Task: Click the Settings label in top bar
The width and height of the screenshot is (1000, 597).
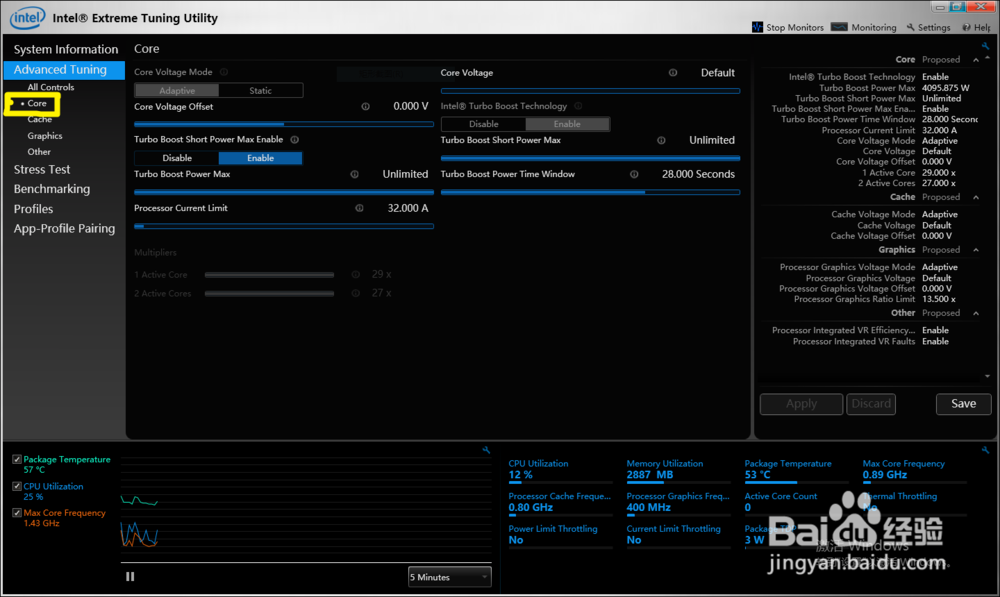Action: tap(934, 27)
